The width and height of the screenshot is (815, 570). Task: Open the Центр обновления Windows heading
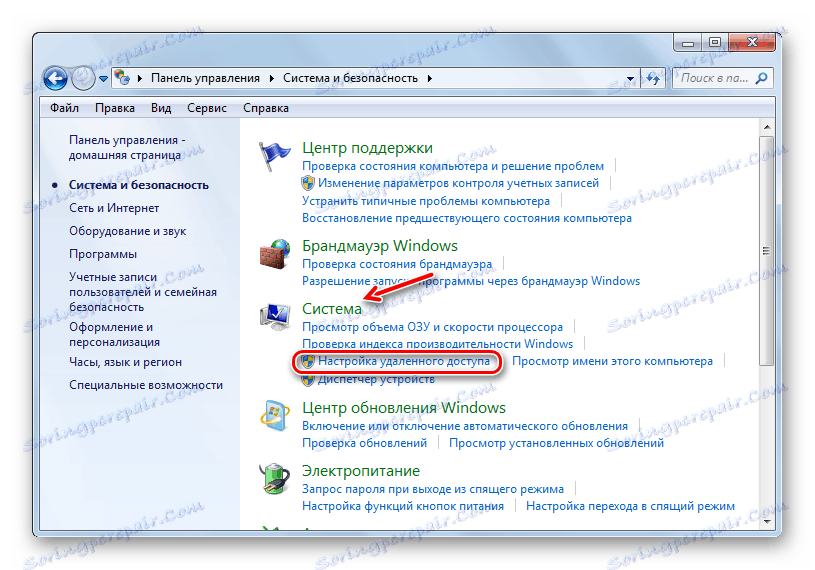(404, 408)
